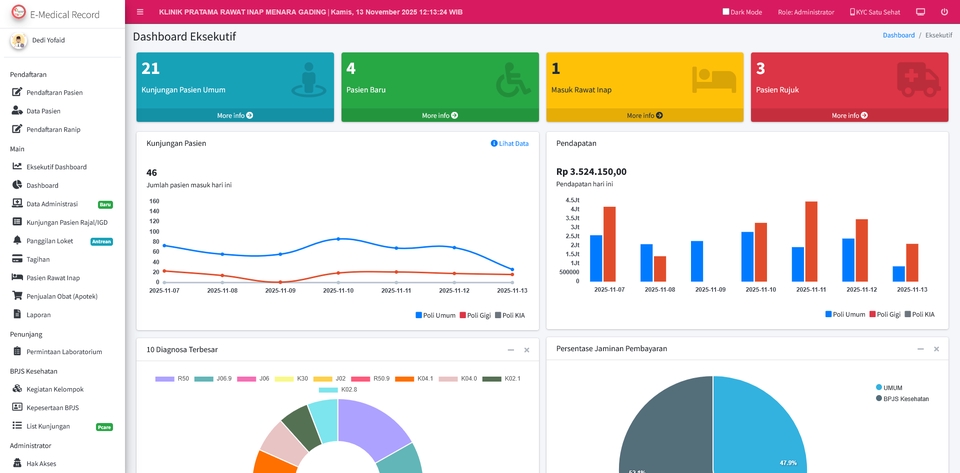The width and height of the screenshot is (960, 473).
Task: Open More info on Pasien Baru card
Action: tap(440, 115)
